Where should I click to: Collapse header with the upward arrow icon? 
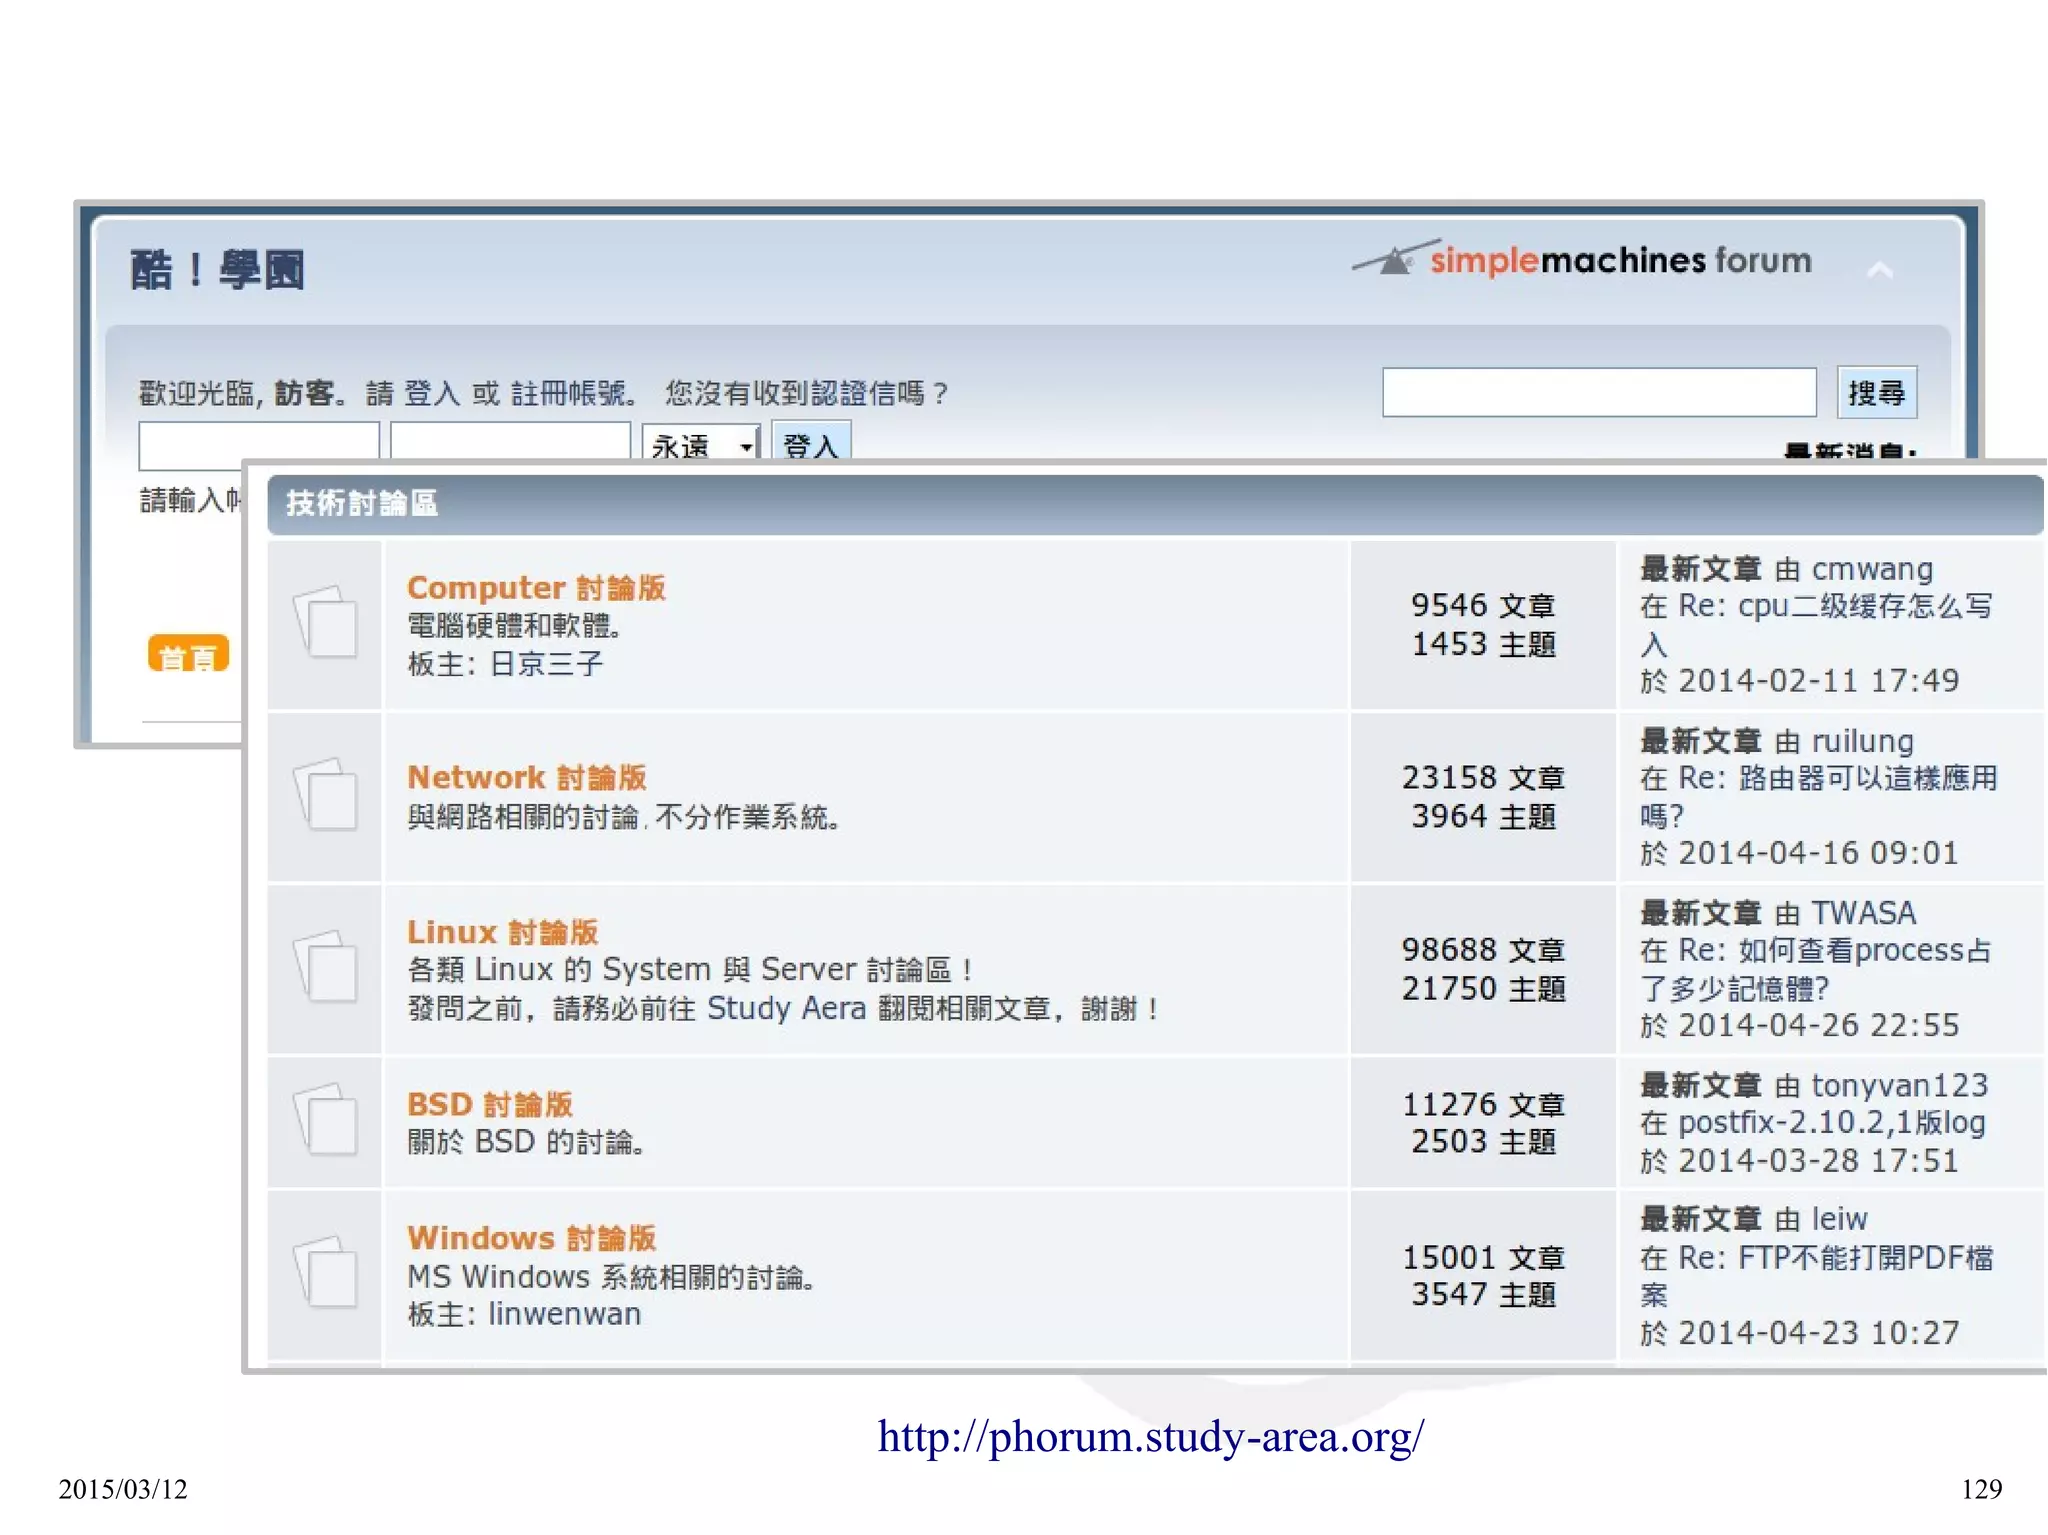1879,270
